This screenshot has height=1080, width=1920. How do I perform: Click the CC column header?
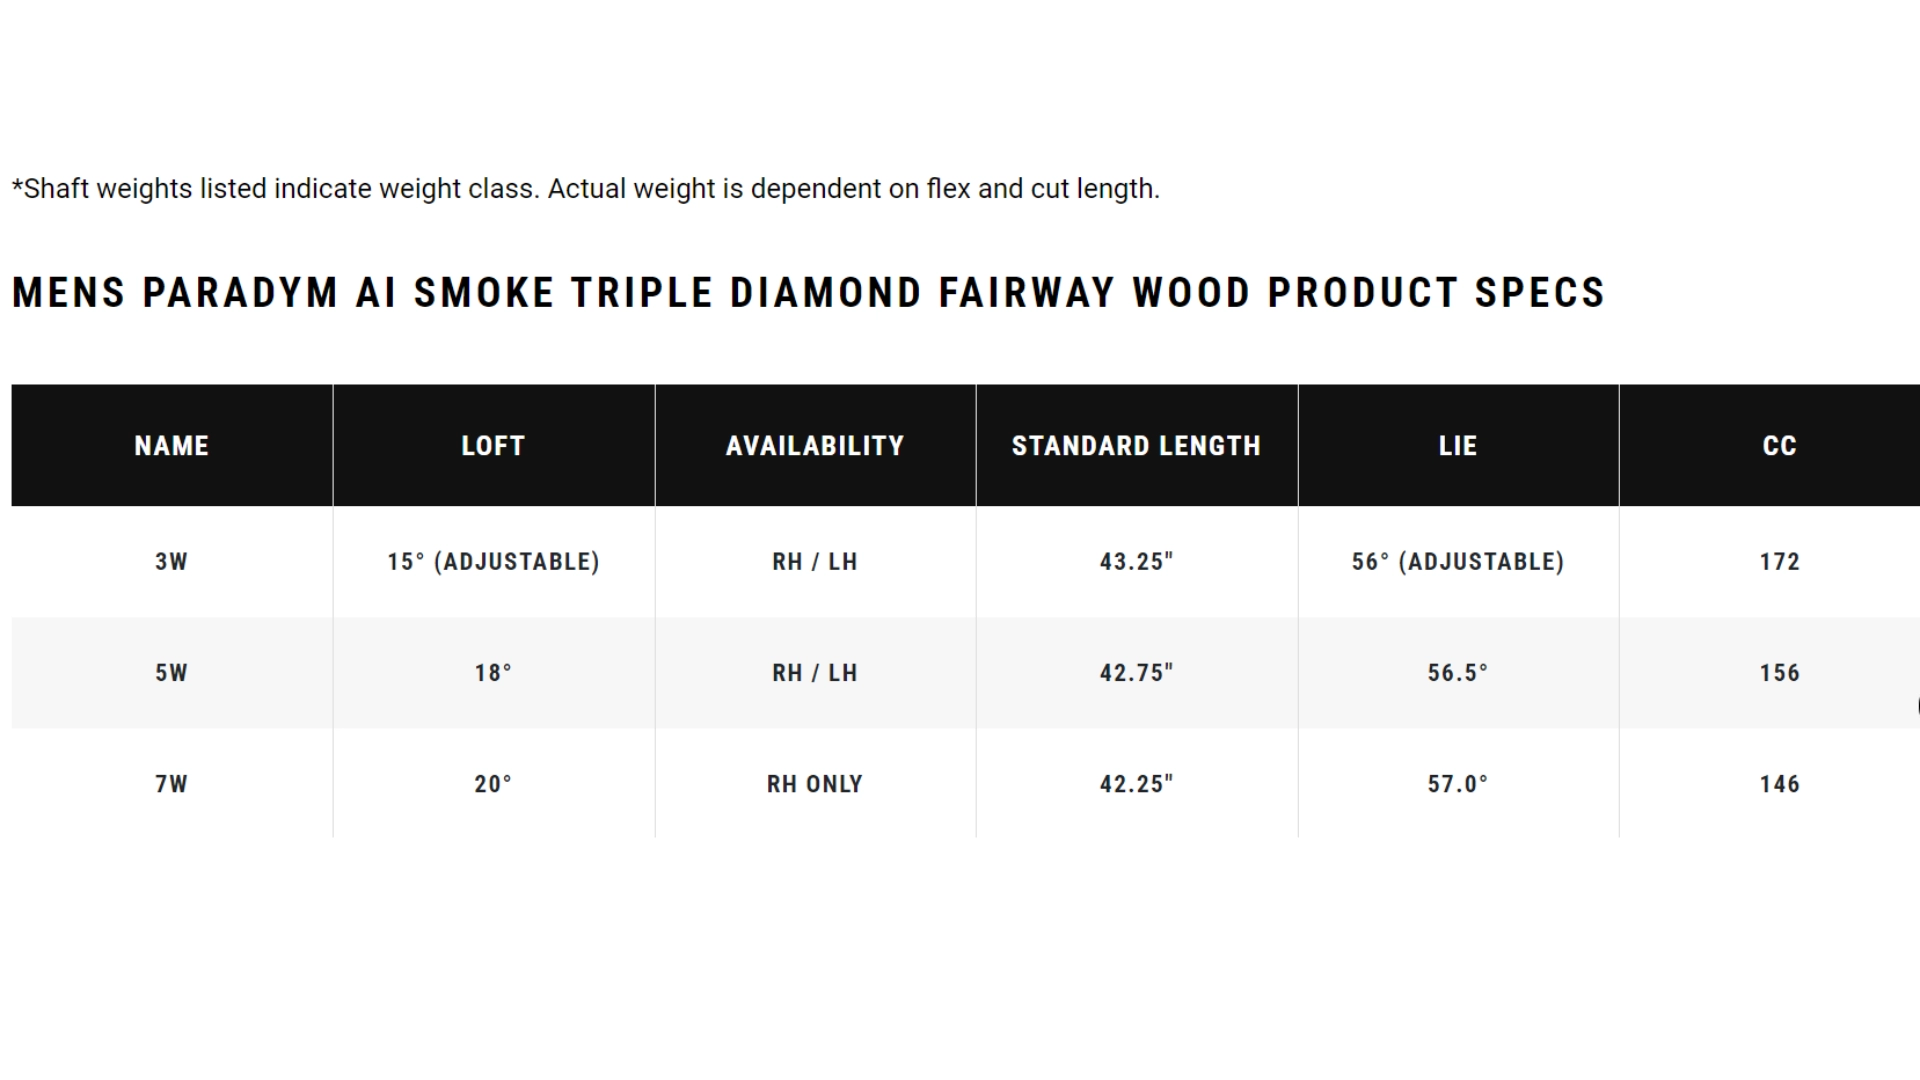[1779, 446]
